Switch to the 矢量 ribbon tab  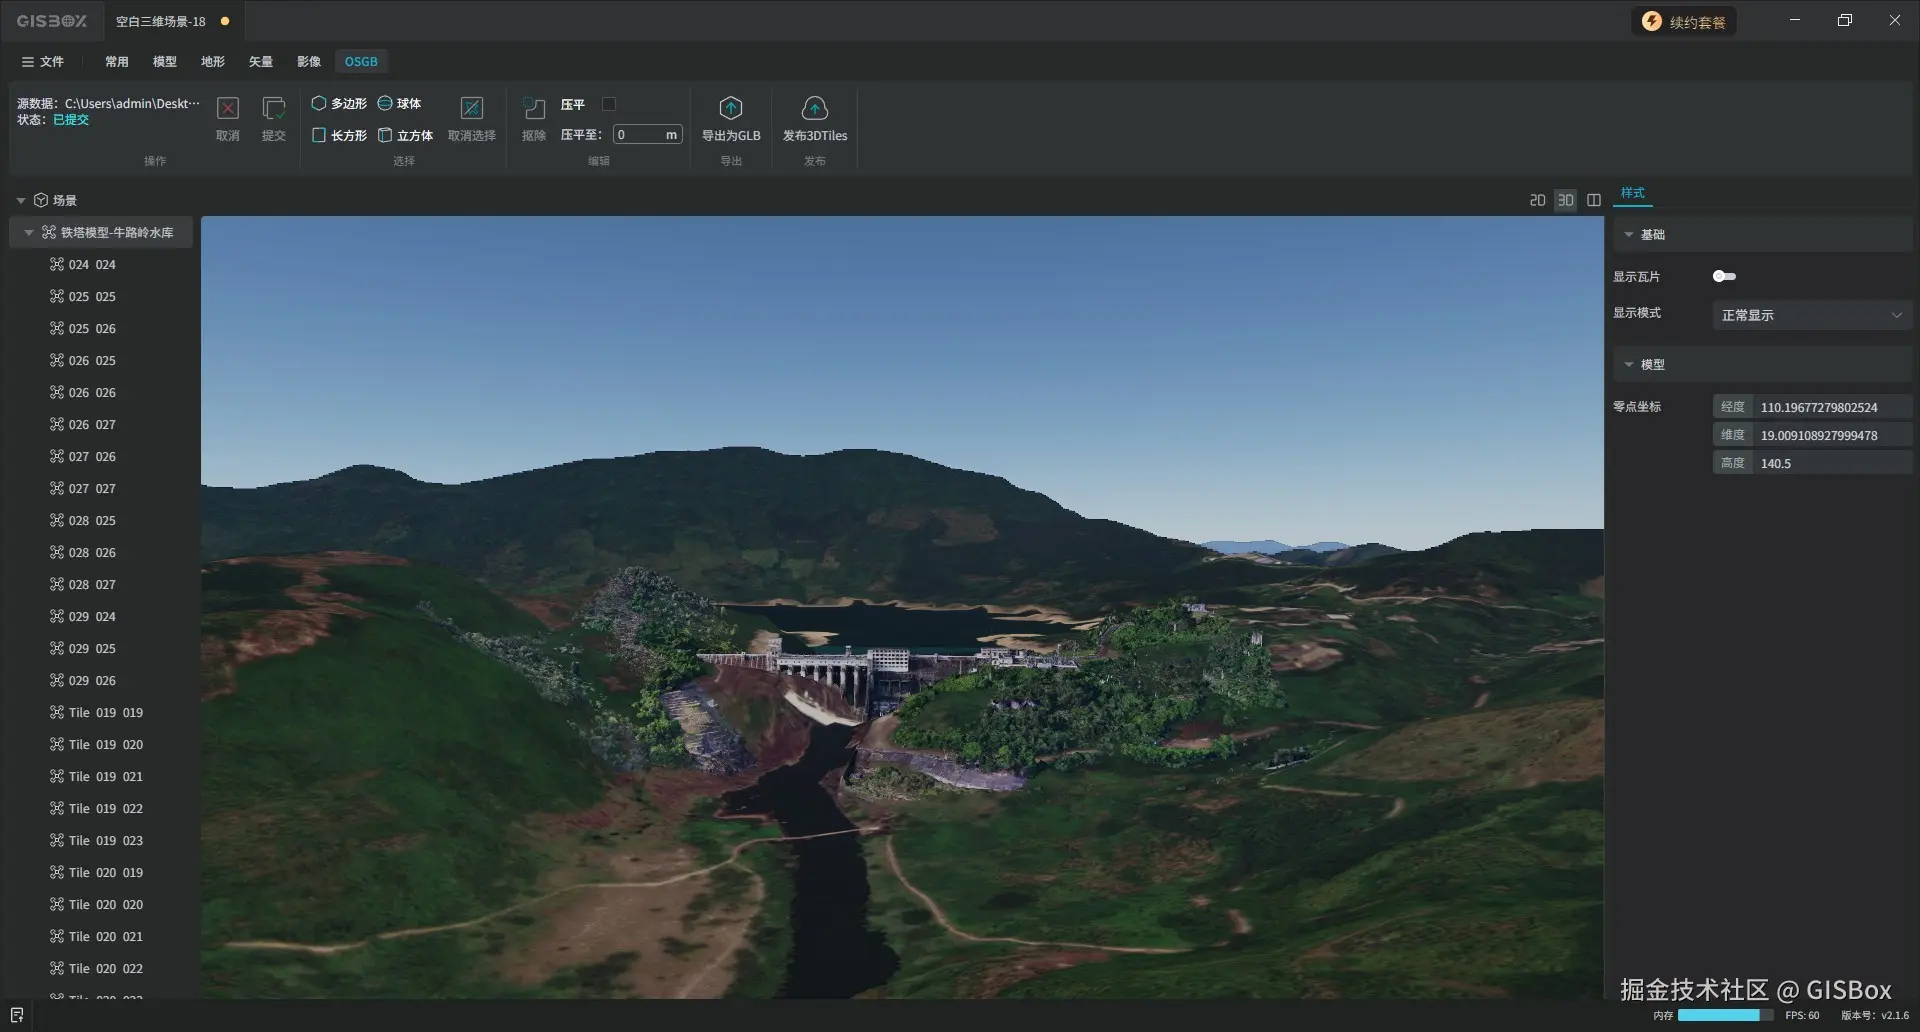coord(261,62)
